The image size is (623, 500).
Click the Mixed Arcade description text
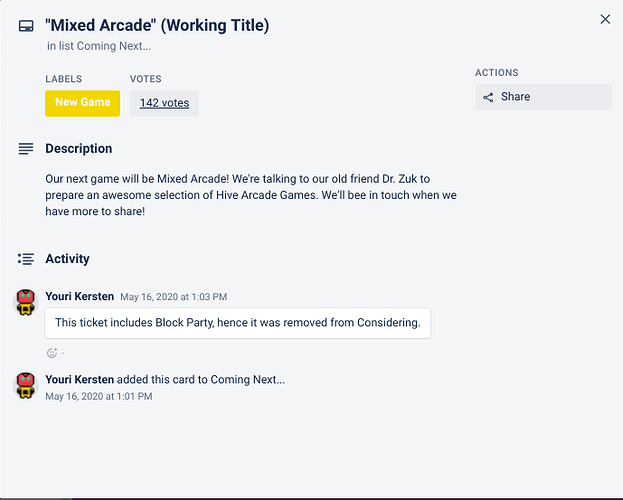(x=251, y=195)
